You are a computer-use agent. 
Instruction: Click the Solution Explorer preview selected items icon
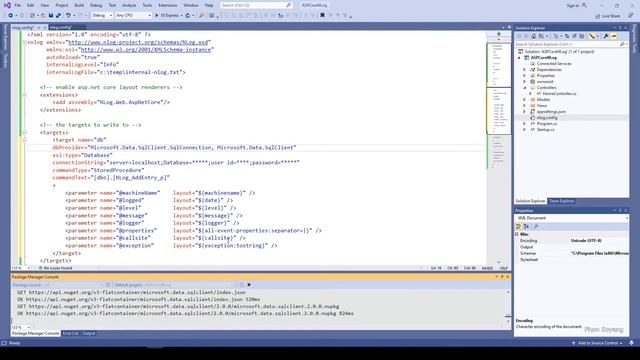(614, 36)
